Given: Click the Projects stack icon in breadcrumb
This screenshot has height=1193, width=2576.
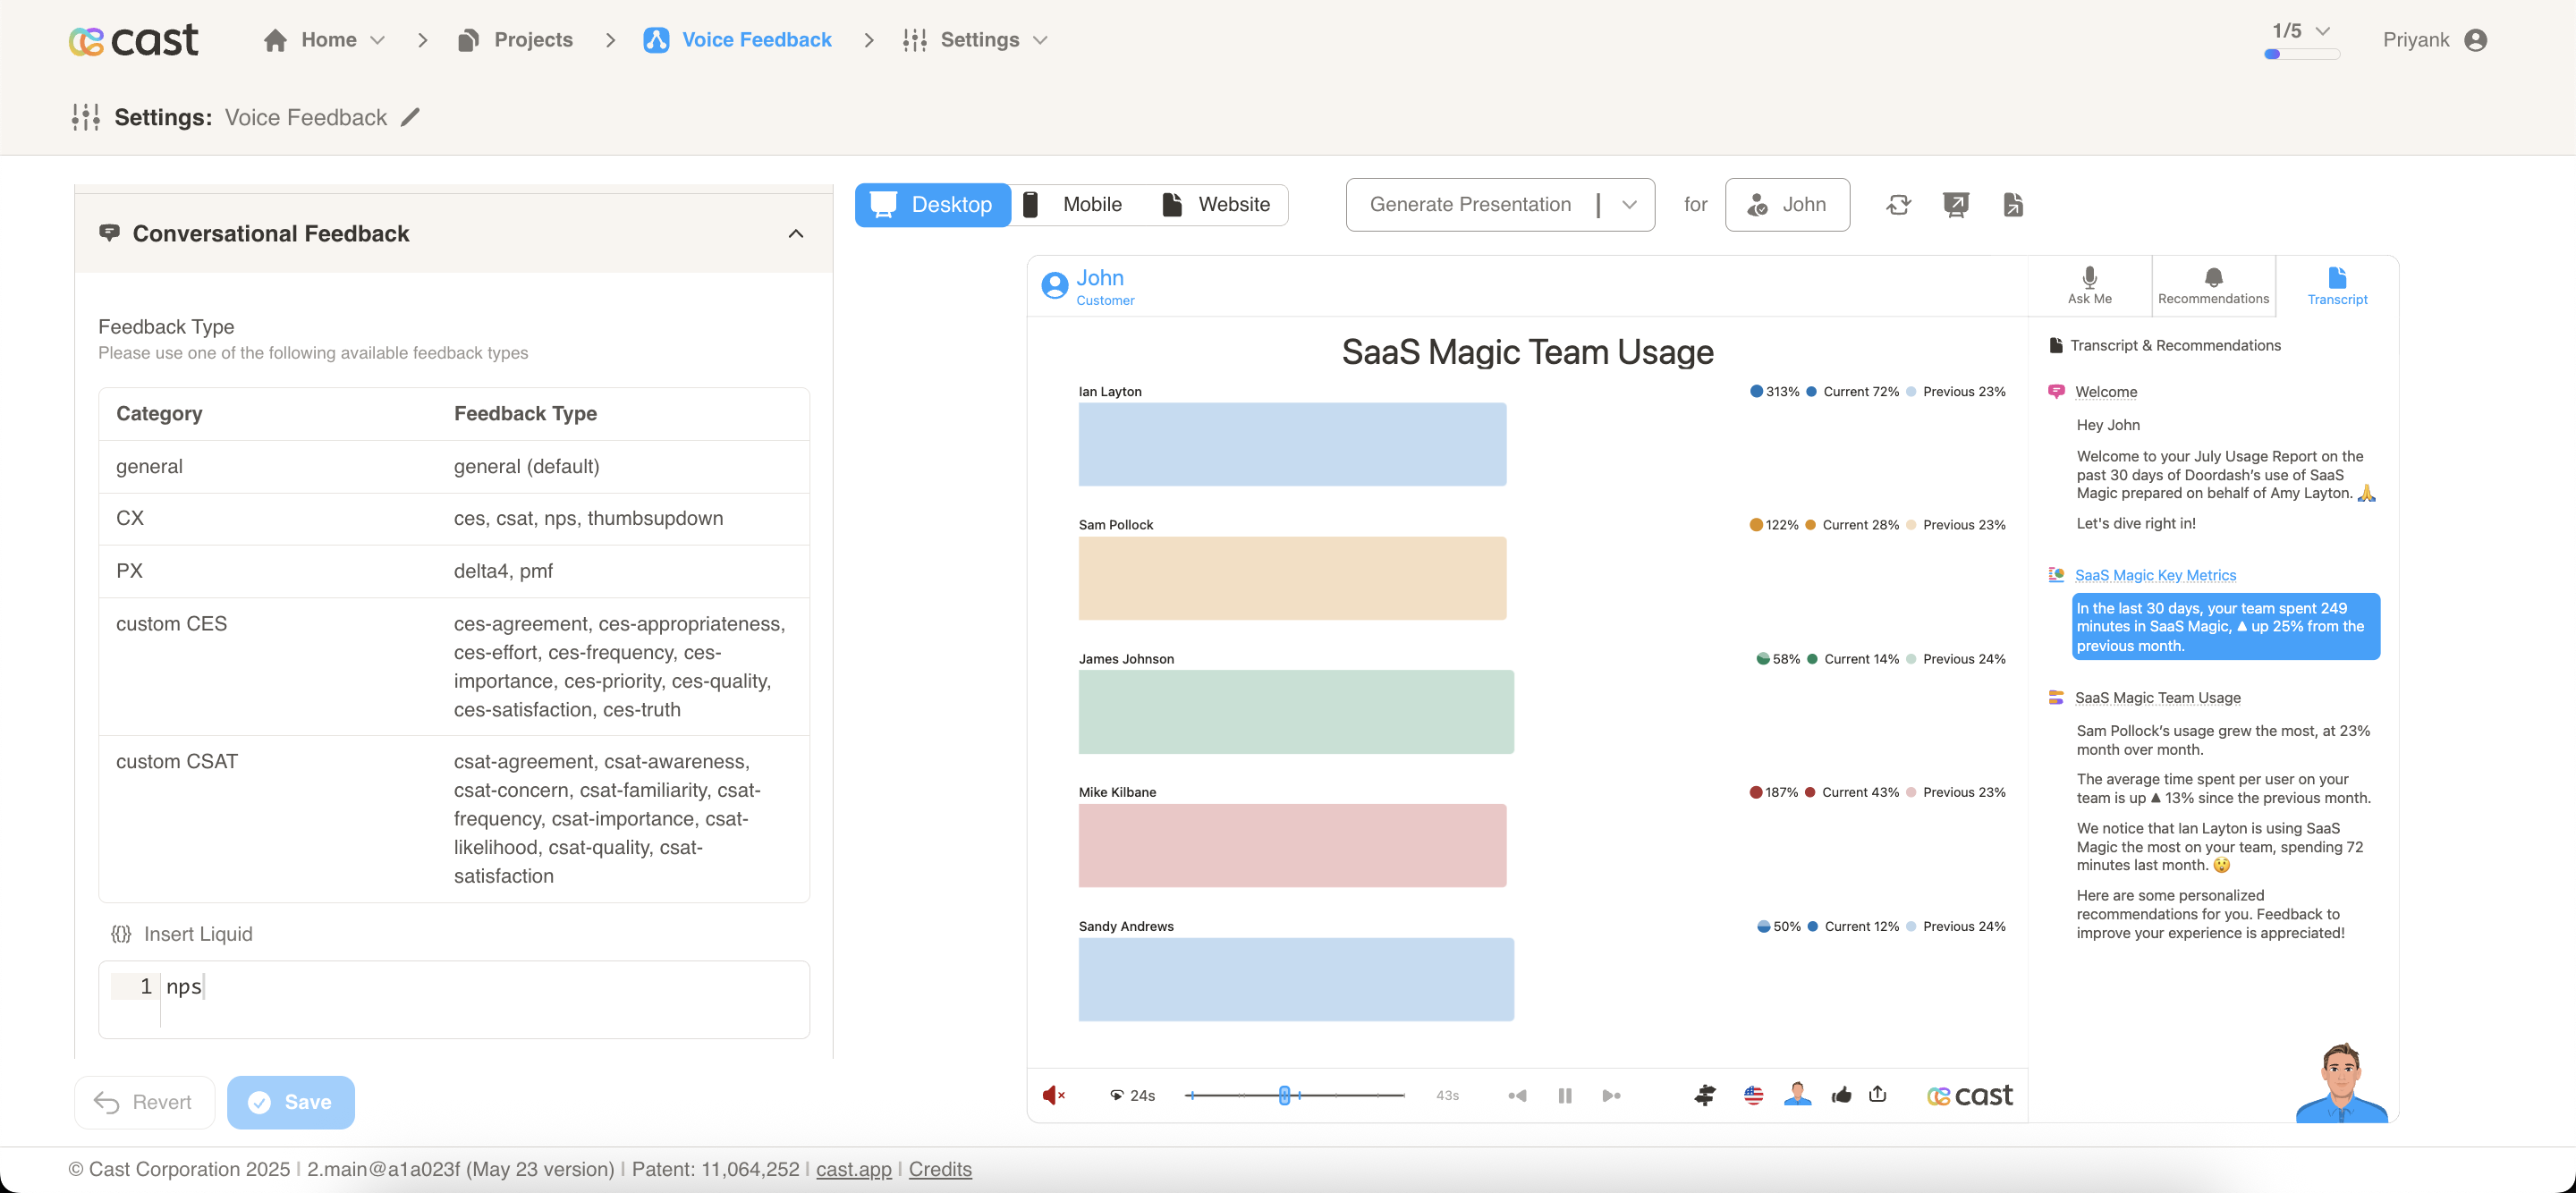Looking at the screenshot, I should click(x=467, y=40).
